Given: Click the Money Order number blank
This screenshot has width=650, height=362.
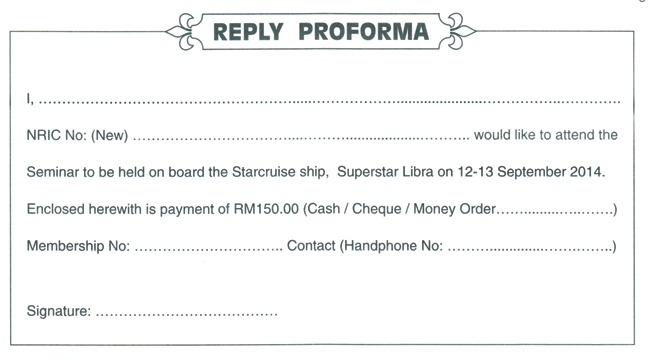Looking at the screenshot, I should (x=555, y=211).
